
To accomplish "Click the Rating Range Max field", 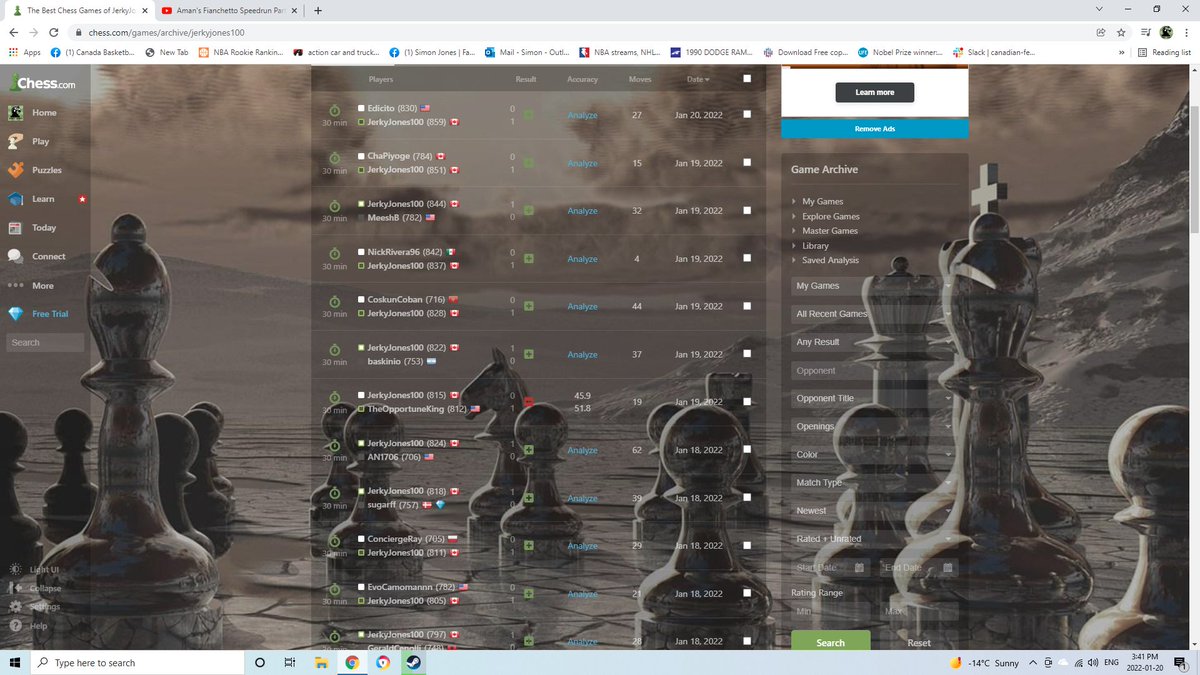I will click(919, 611).
